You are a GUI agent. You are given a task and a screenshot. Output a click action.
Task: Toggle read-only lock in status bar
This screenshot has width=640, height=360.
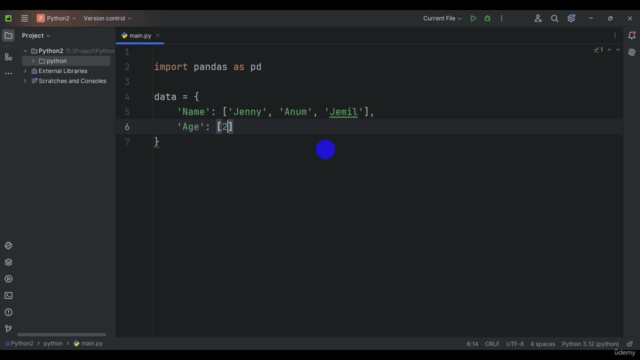click(x=630, y=344)
